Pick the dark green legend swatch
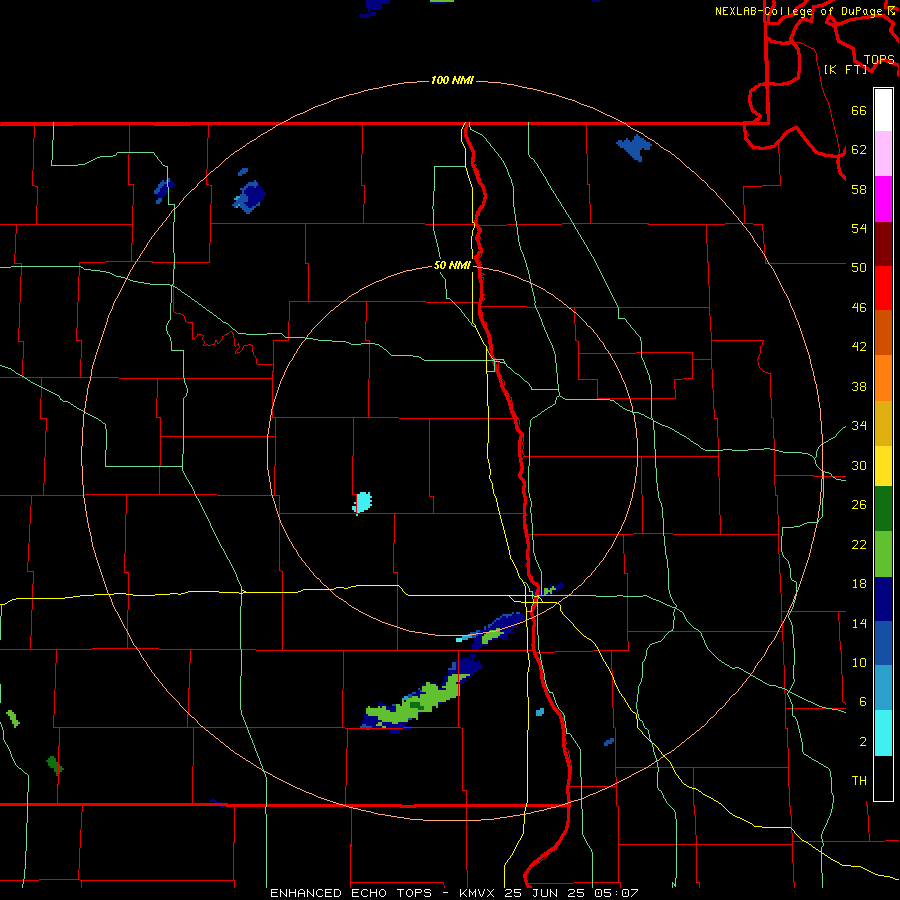Image resolution: width=900 pixels, height=900 pixels. pos(883,509)
